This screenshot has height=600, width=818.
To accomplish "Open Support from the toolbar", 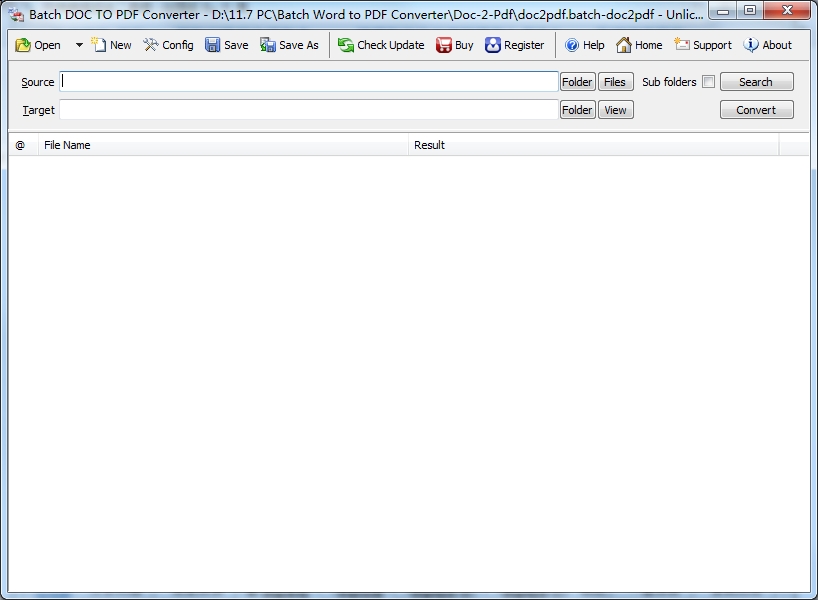I will pyautogui.click(x=703, y=45).
